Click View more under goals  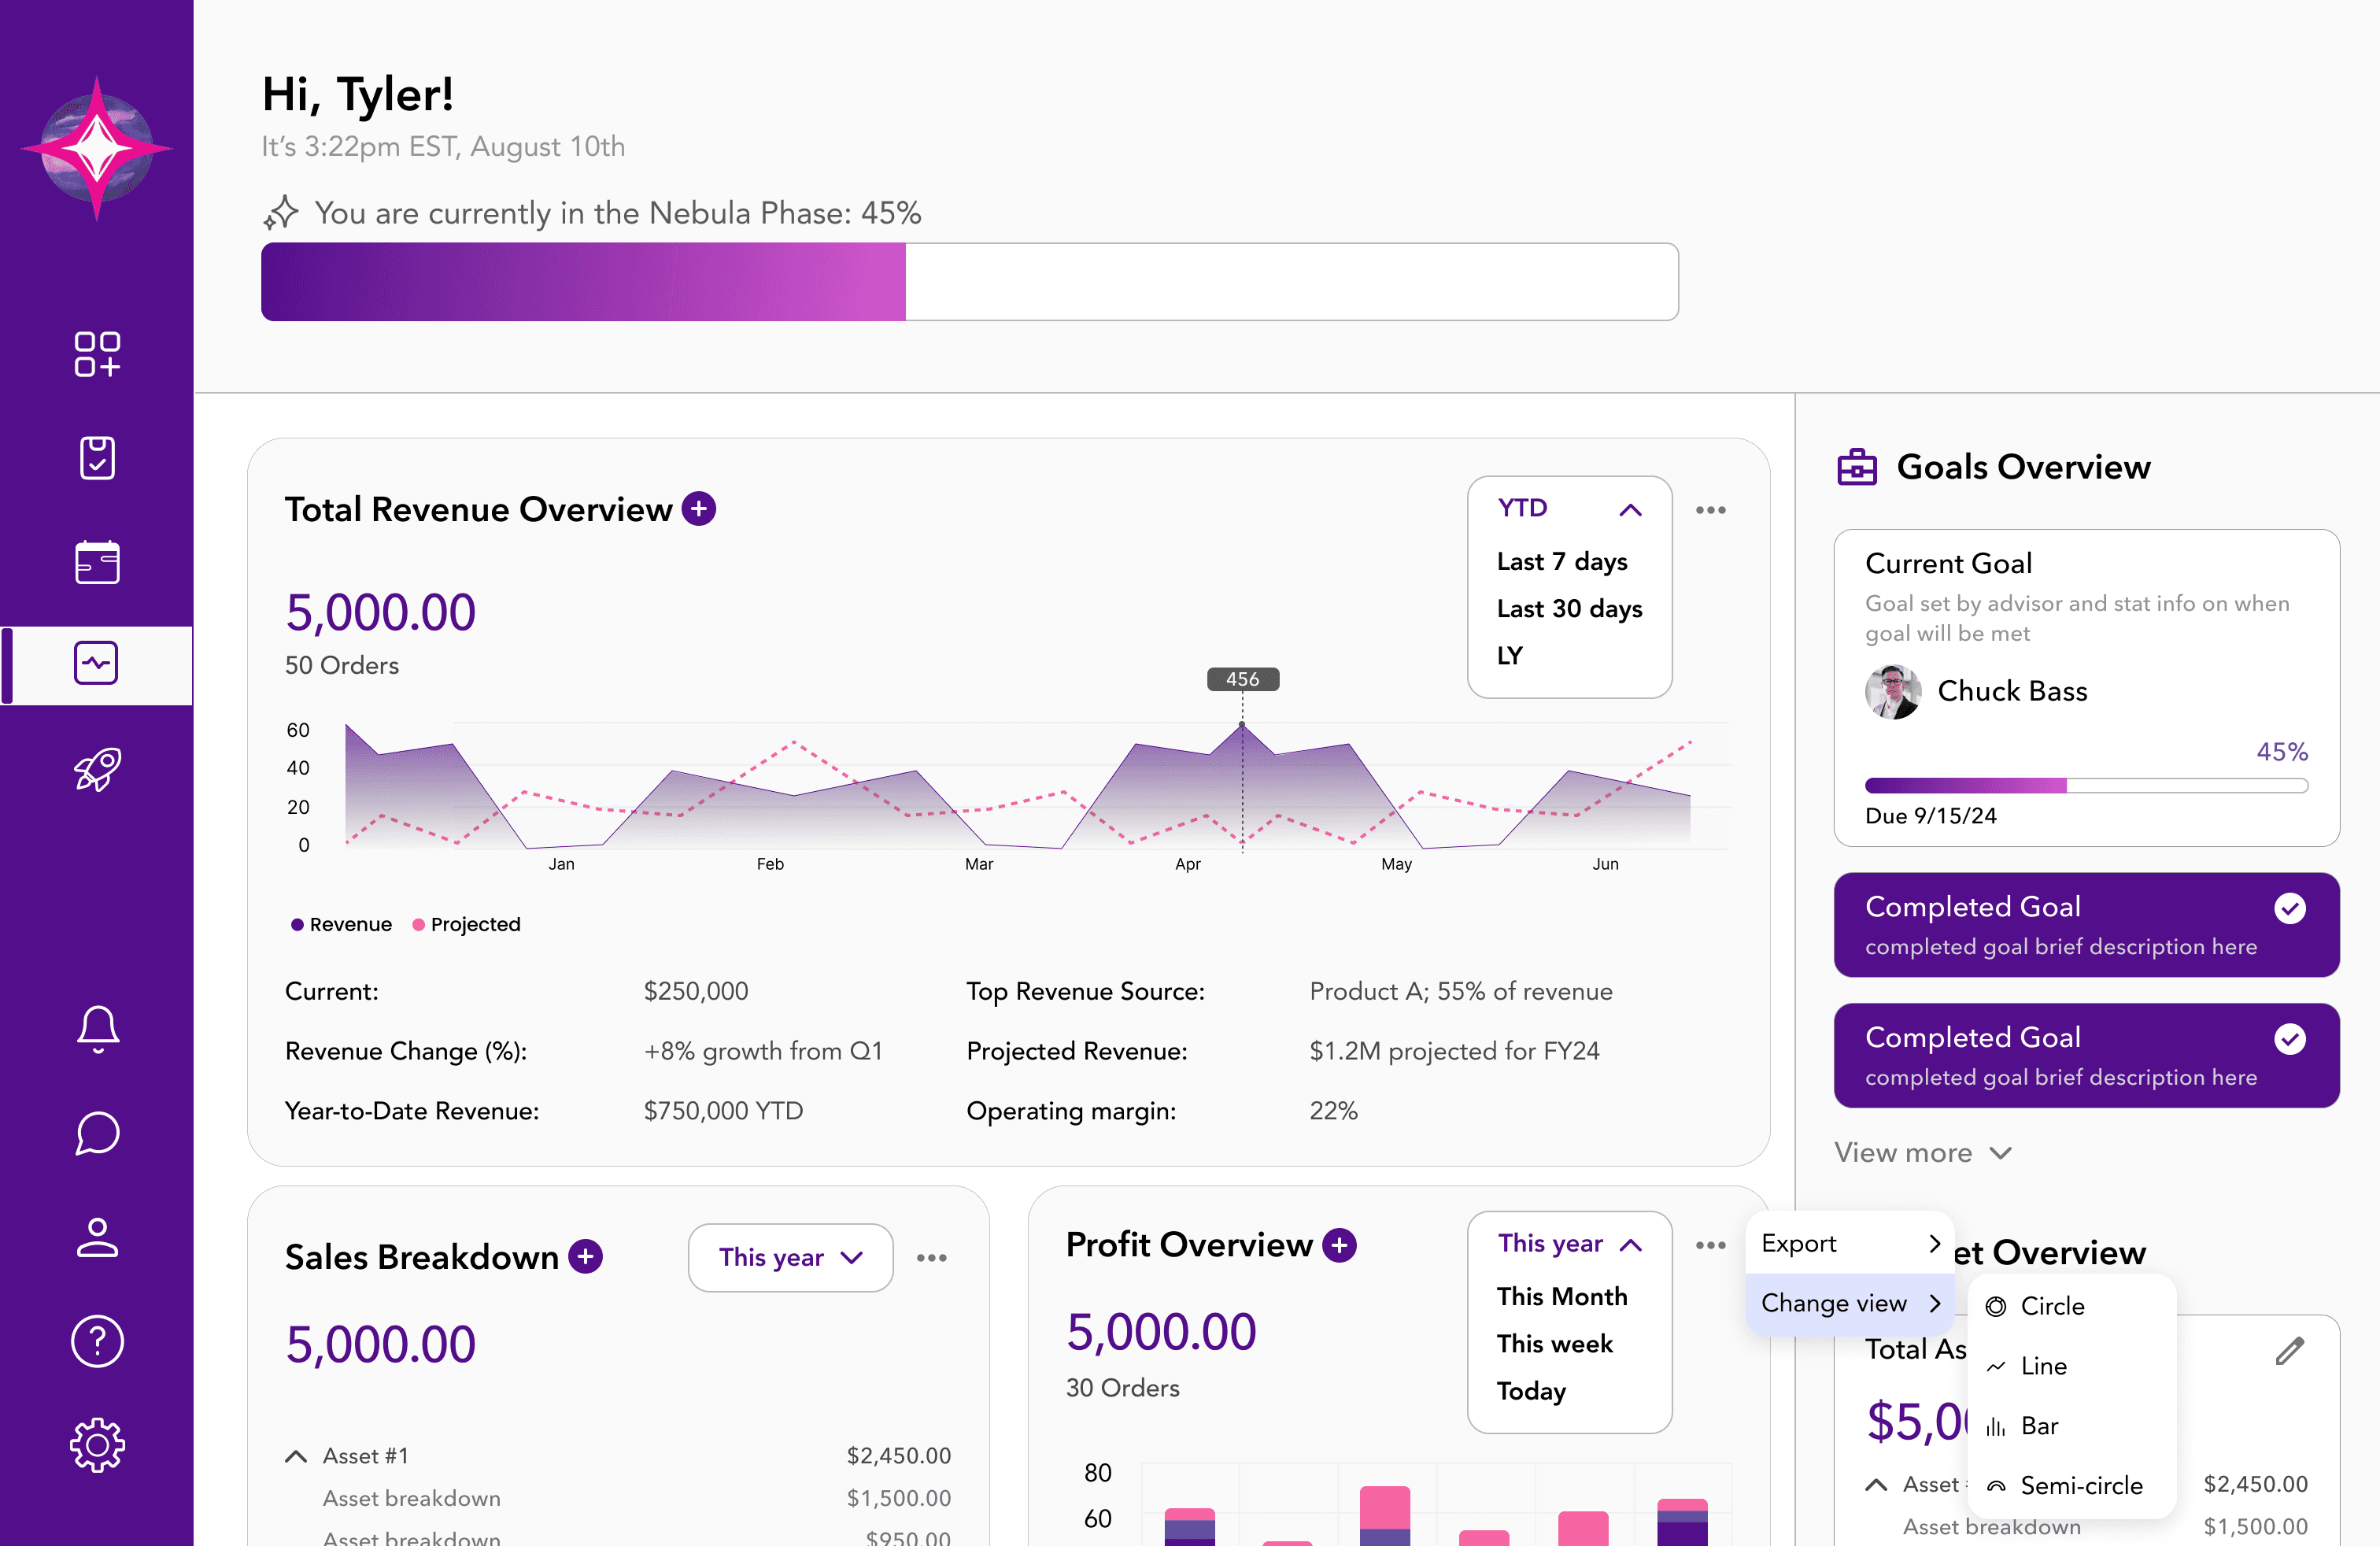coord(1921,1153)
